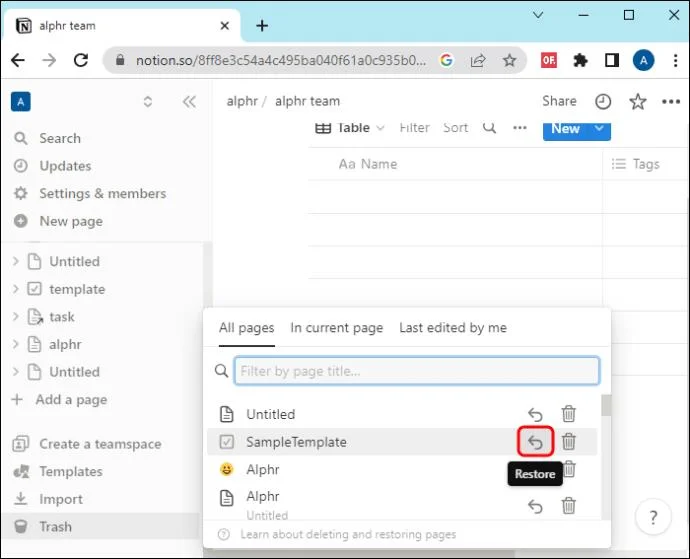Switch to the Last edited by me tab
The image size is (690, 559).
point(453,328)
